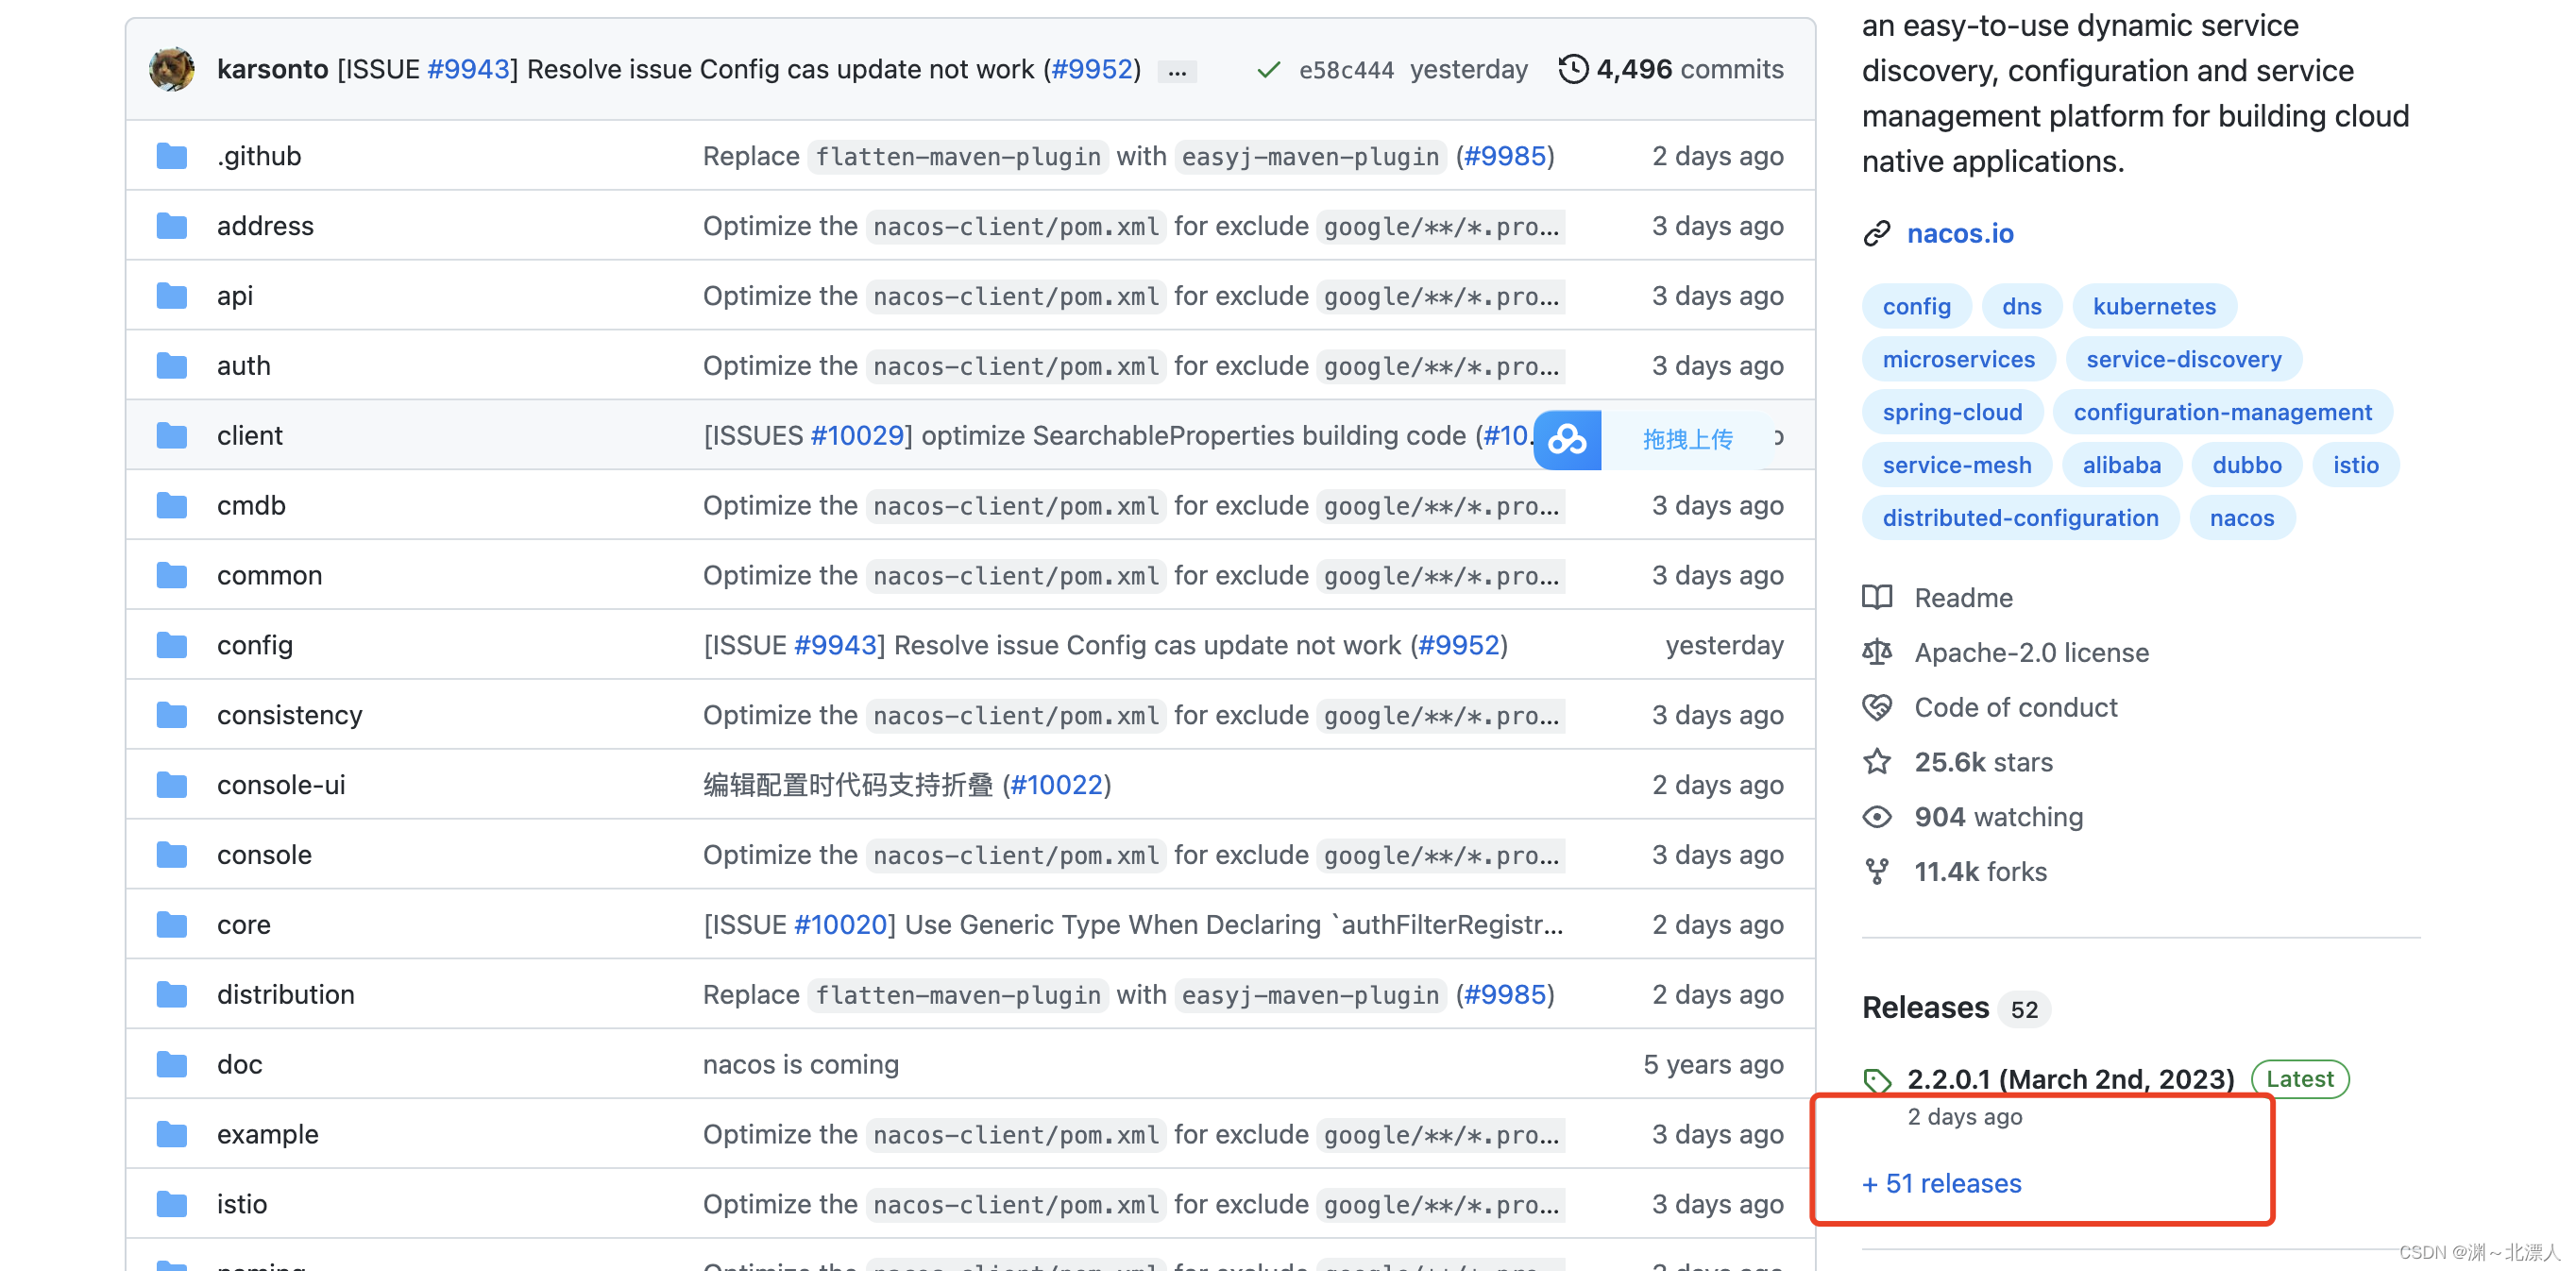Image resolution: width=2576 pixels, height=1271 pixels.
Task: Select the kubernetes topic tag
Action: point(2153,306)
